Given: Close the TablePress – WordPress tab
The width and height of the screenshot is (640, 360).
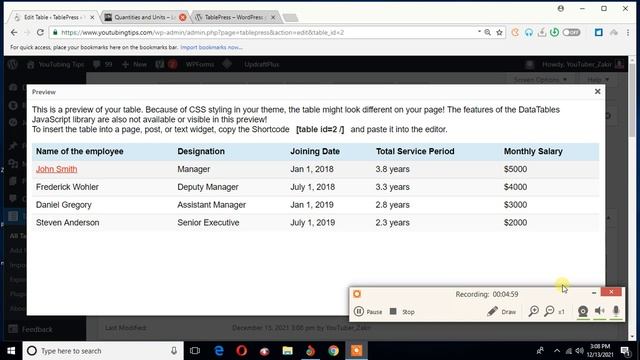Looking at the screenshot, I should [273, 17].
